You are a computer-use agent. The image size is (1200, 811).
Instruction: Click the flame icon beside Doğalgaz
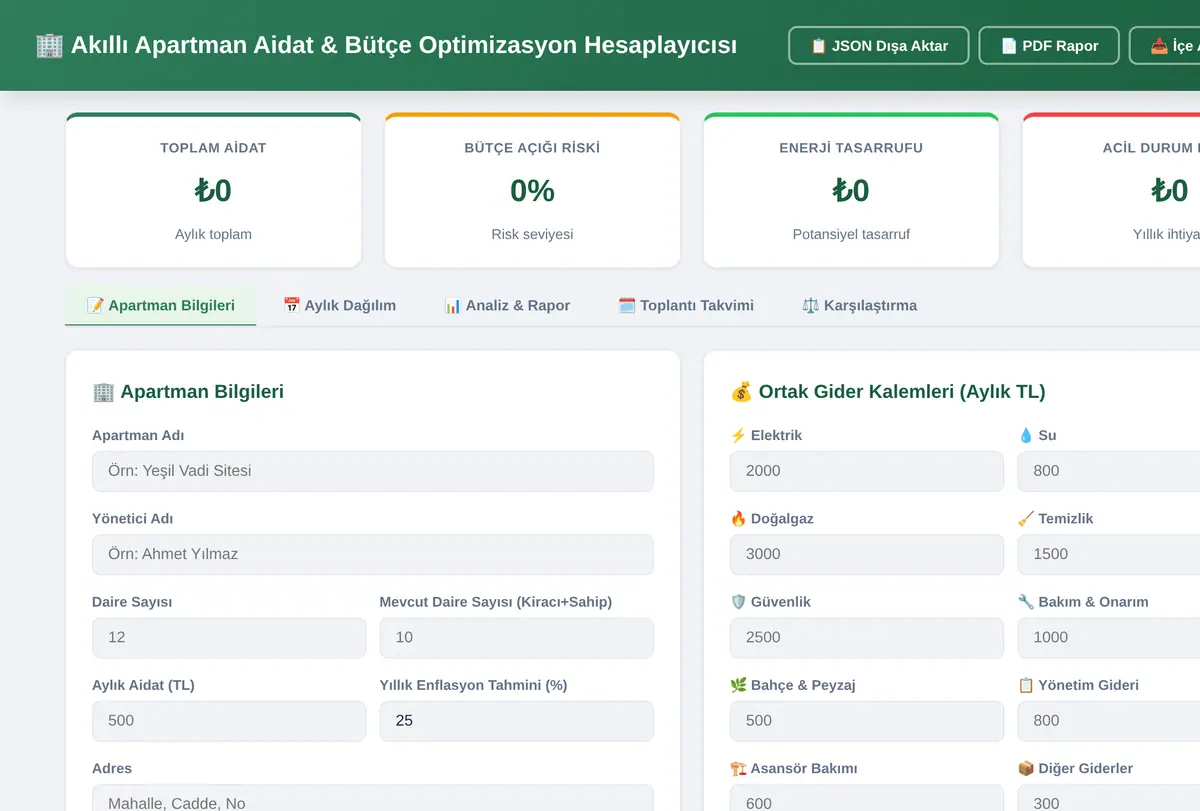pos(738,518)
